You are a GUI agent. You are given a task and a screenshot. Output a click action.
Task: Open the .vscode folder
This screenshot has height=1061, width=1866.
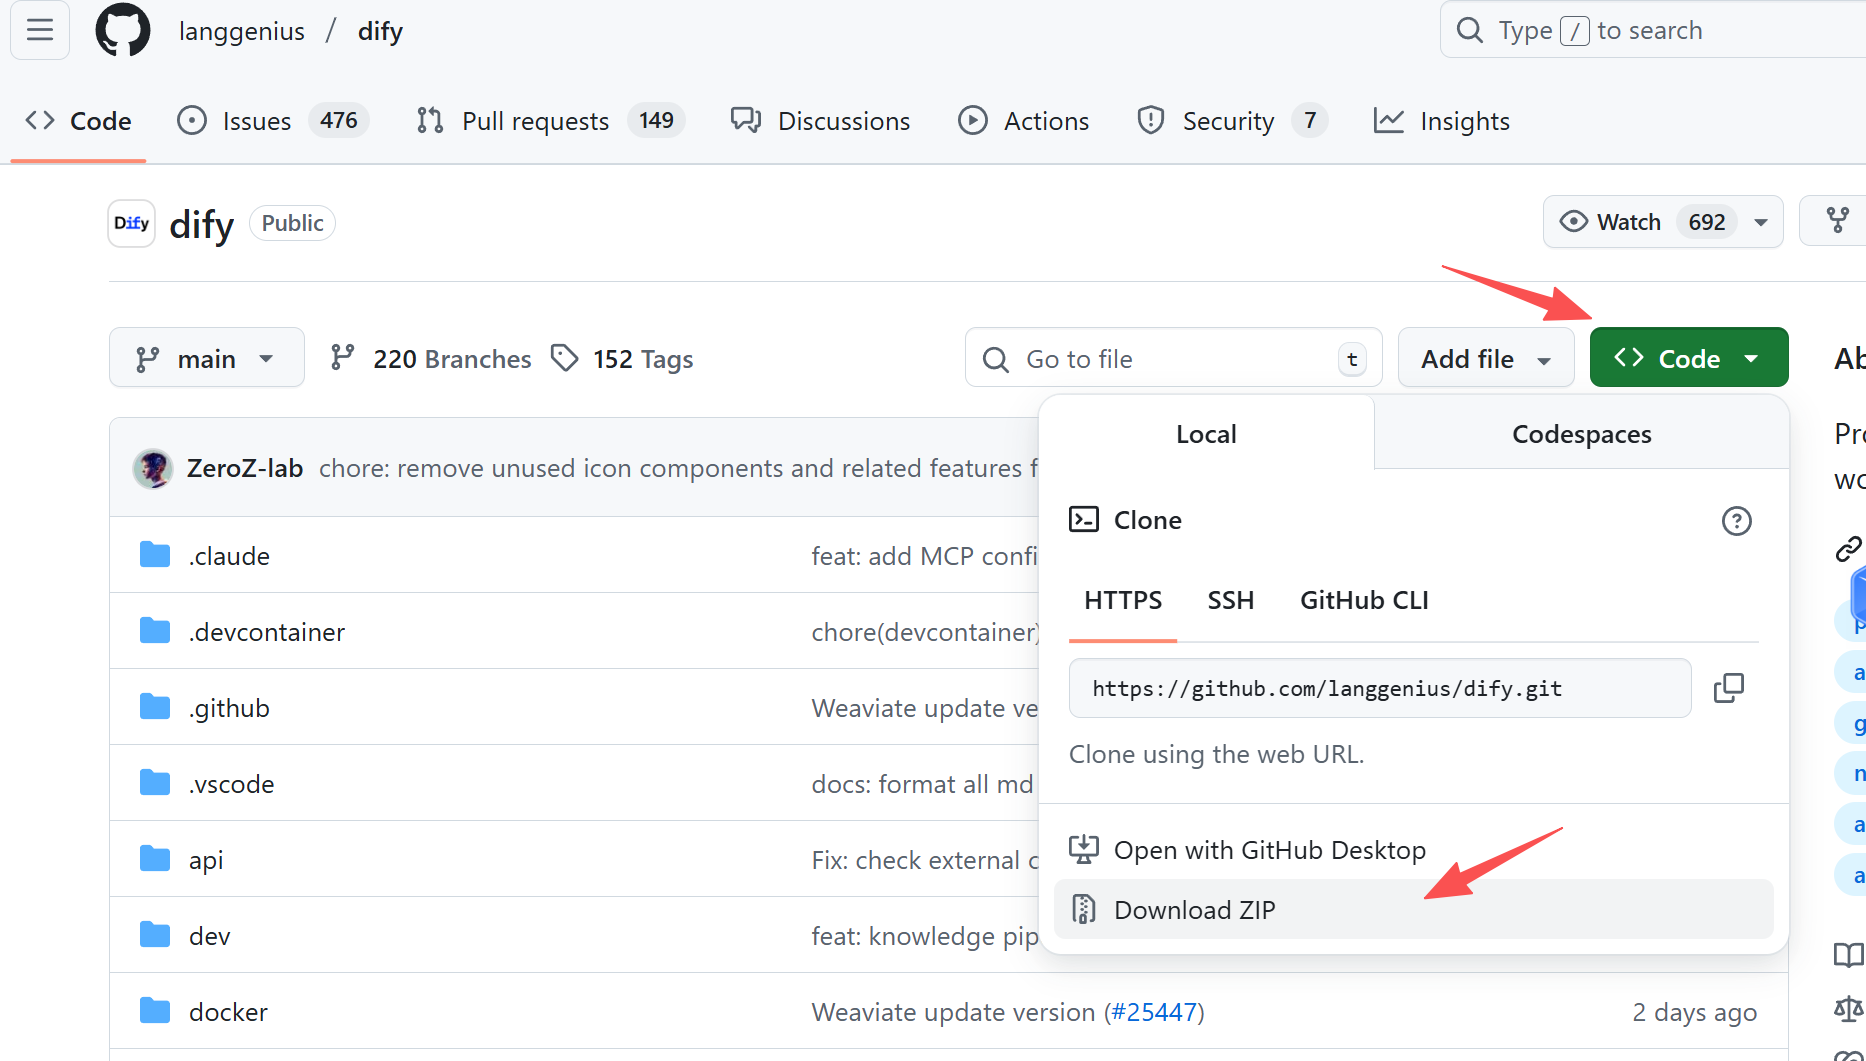(x=231, y=784)
